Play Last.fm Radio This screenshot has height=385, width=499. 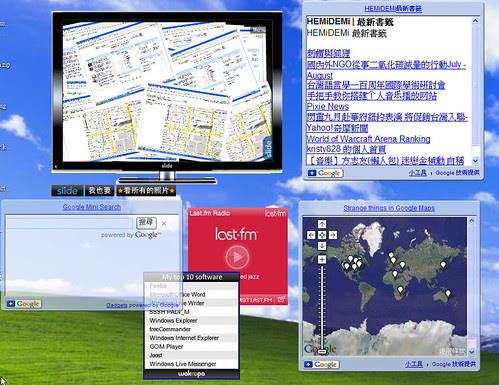[x=237, y=257]
